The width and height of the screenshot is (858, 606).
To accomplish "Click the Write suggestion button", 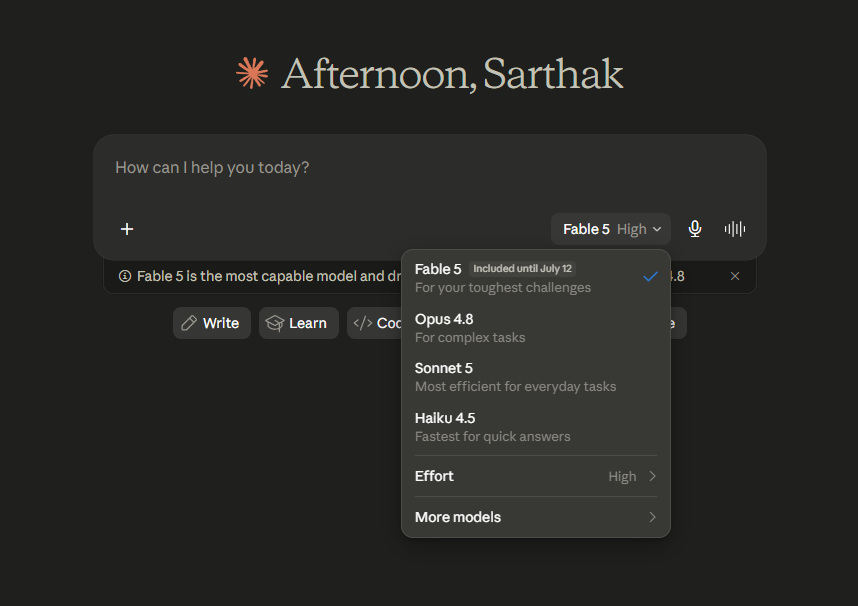I will 212,323.
